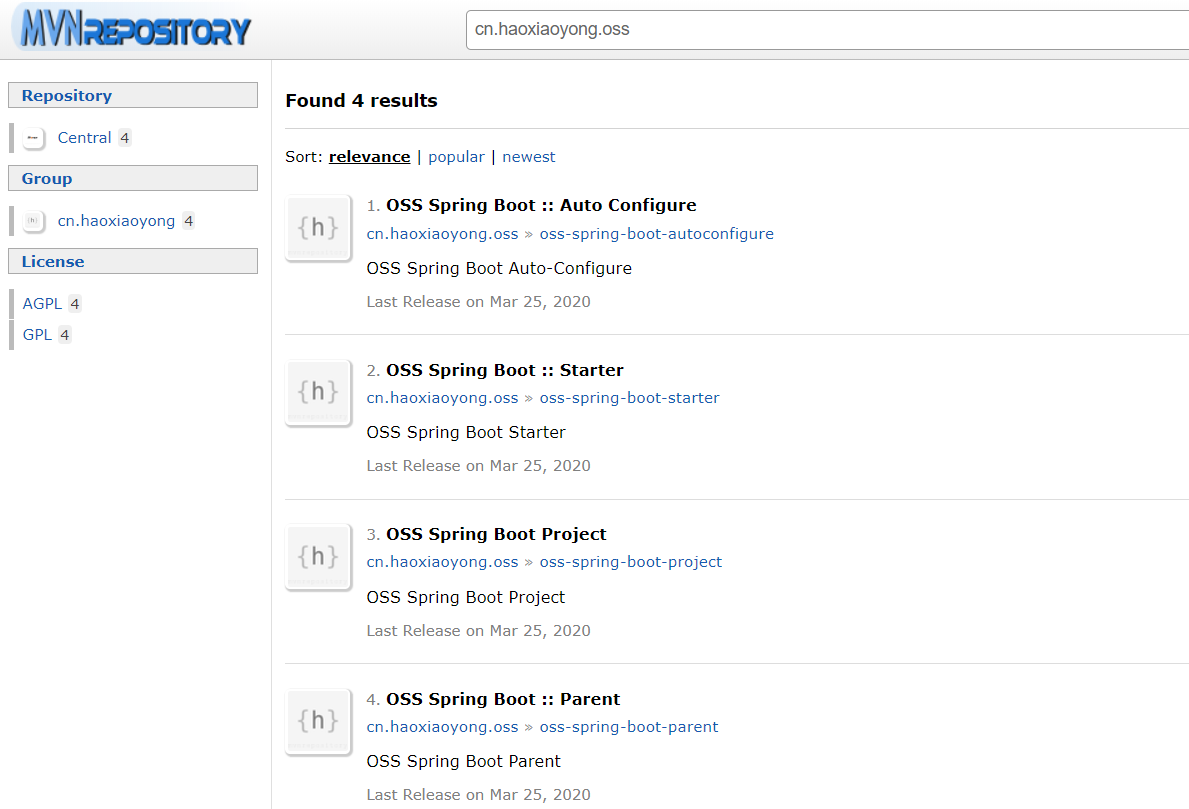1189x809 pixels.
Task: Sort results by relevance
Action: [x=369, y=157]
